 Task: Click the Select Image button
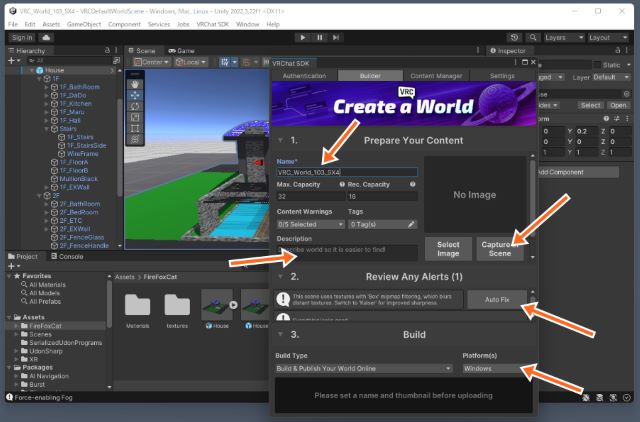(x=448, y=249)
